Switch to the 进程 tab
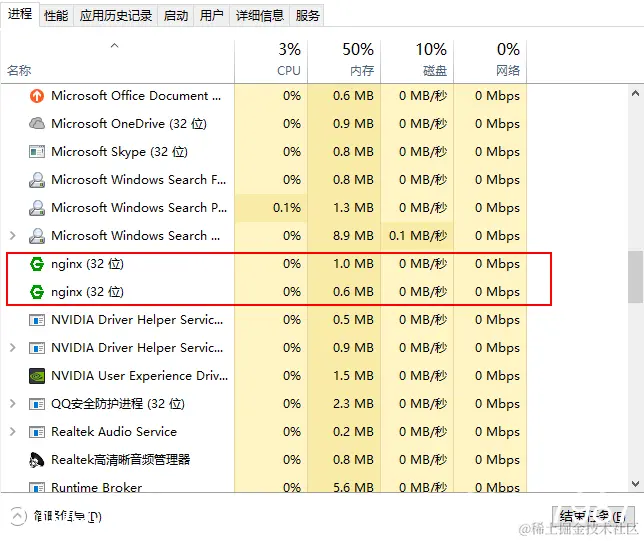644x541 pixels. (20, 14)
